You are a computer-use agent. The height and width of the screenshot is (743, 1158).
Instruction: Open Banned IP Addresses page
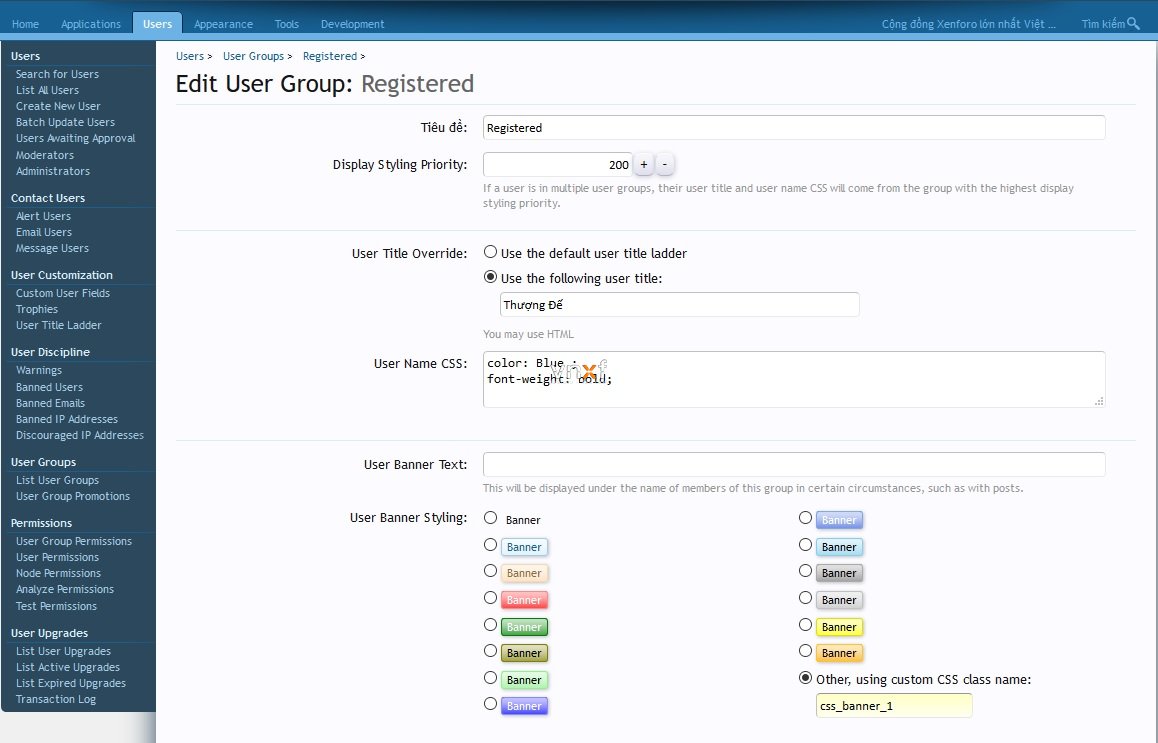coord(66,419)
